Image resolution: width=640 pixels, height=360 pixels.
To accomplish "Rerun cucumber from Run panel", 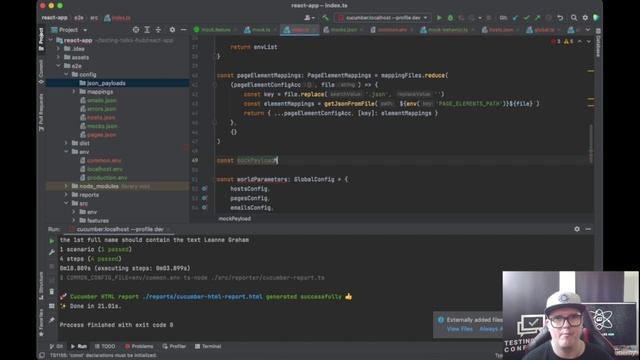I will [51, 241].
